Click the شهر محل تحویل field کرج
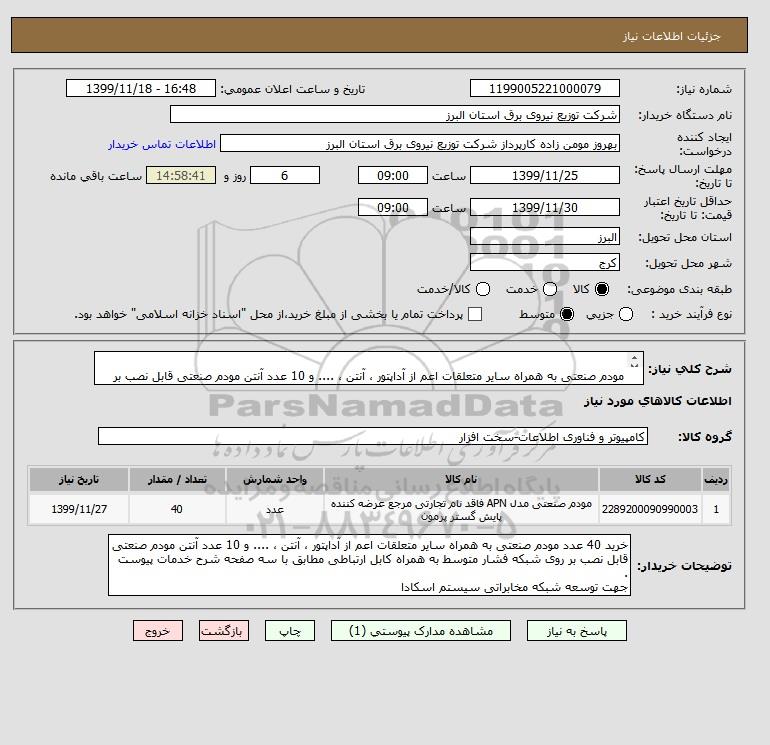Viewport: 770px width, 745px height. point(545,263)
